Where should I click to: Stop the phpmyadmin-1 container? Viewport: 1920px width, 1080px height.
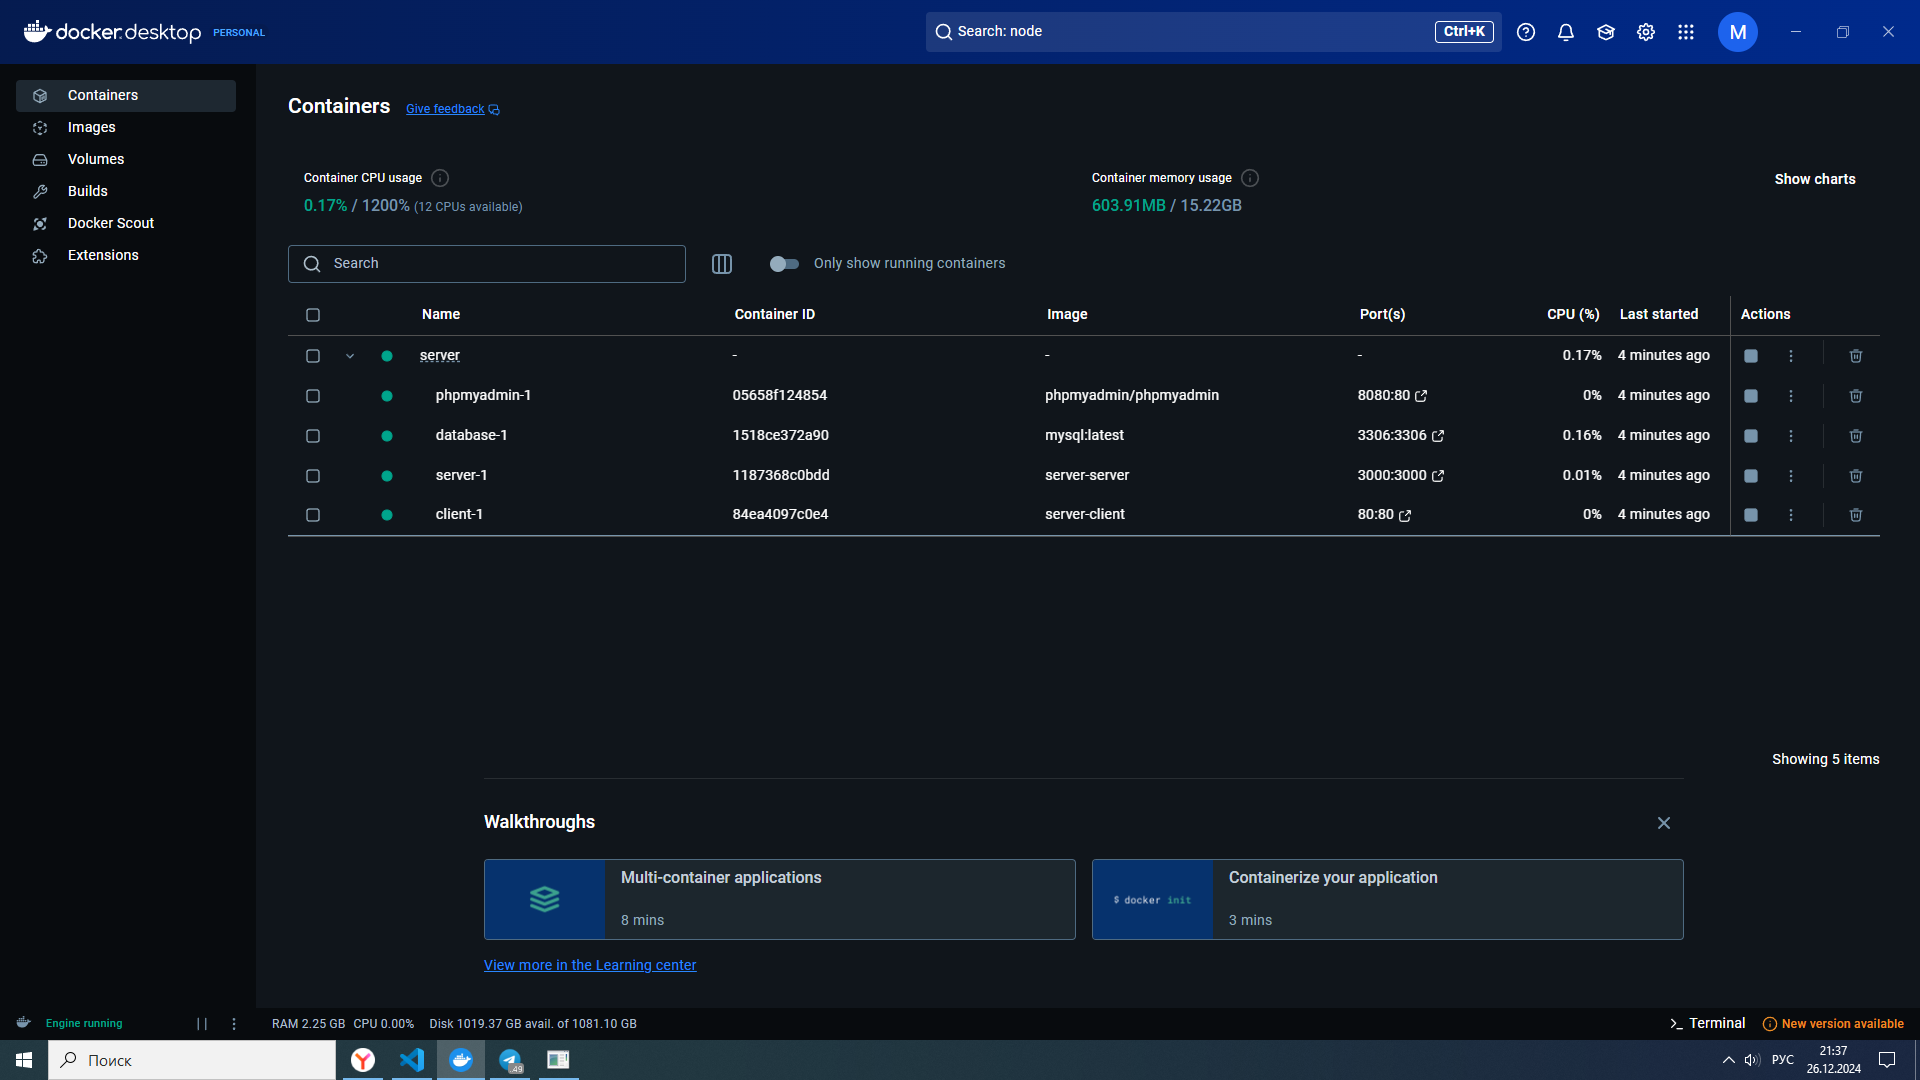click(x=1750, y=396)
